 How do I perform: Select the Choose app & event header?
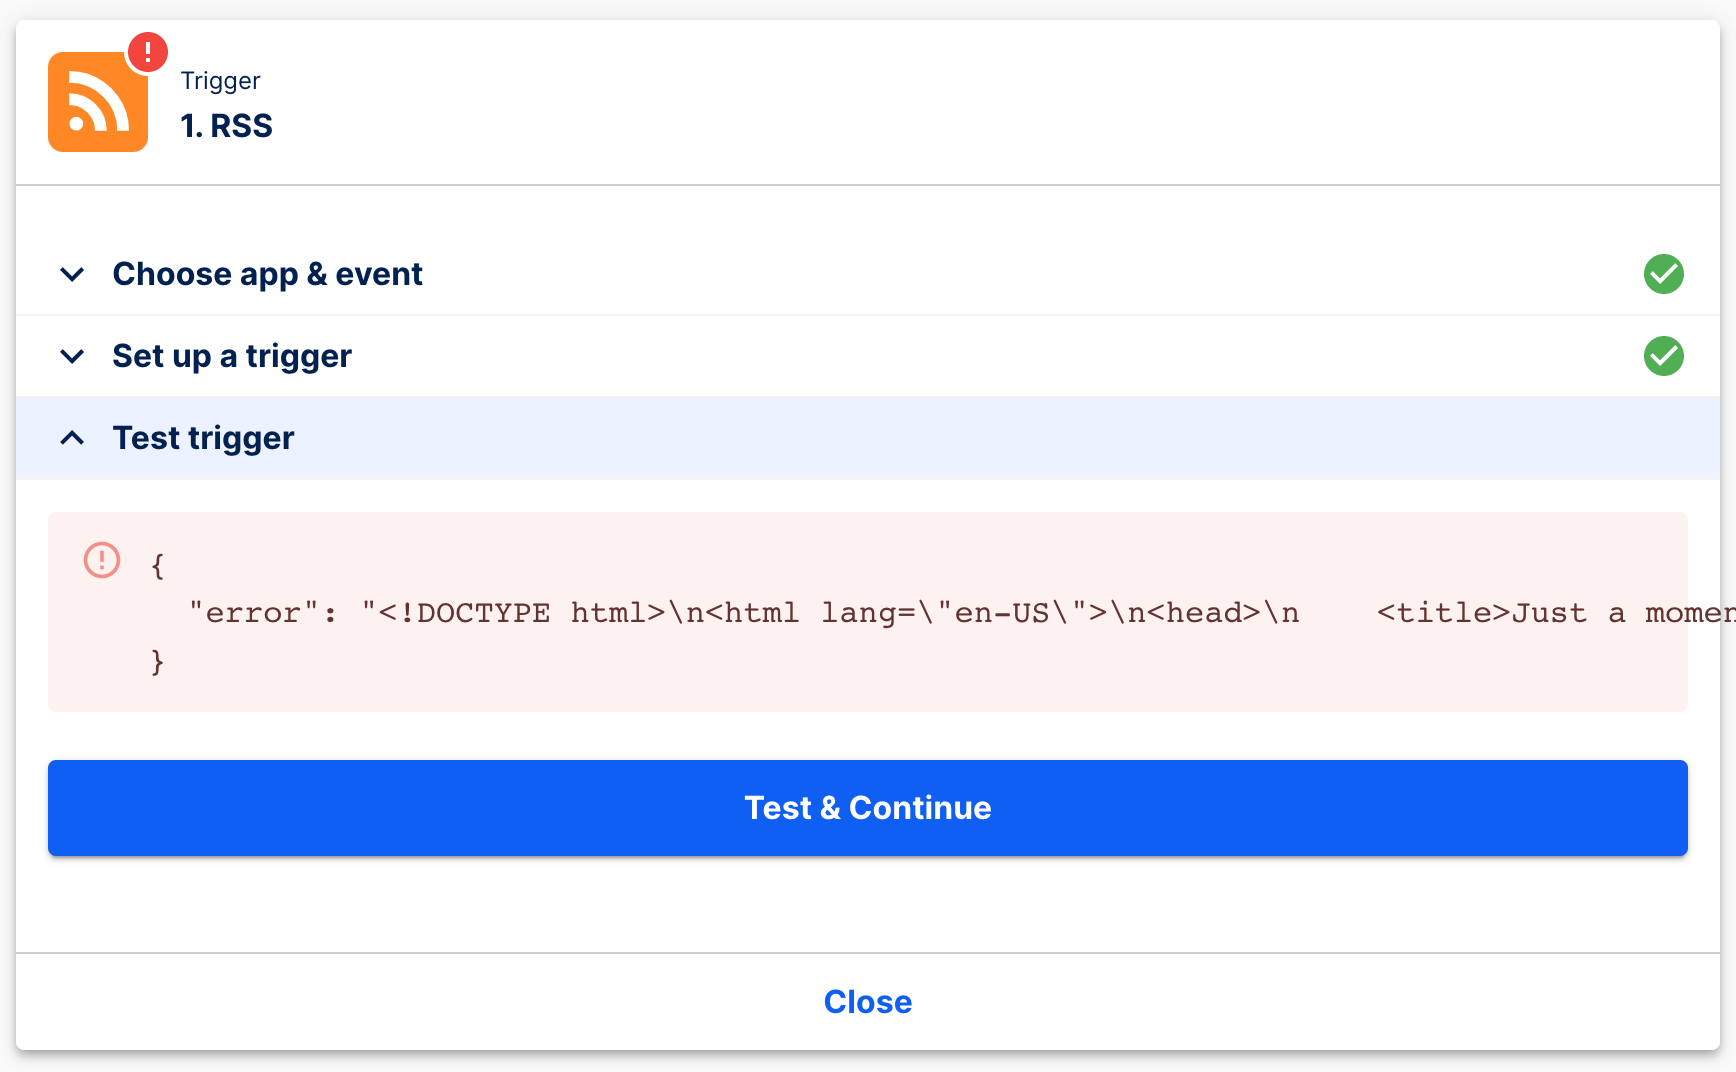[267, 274]
